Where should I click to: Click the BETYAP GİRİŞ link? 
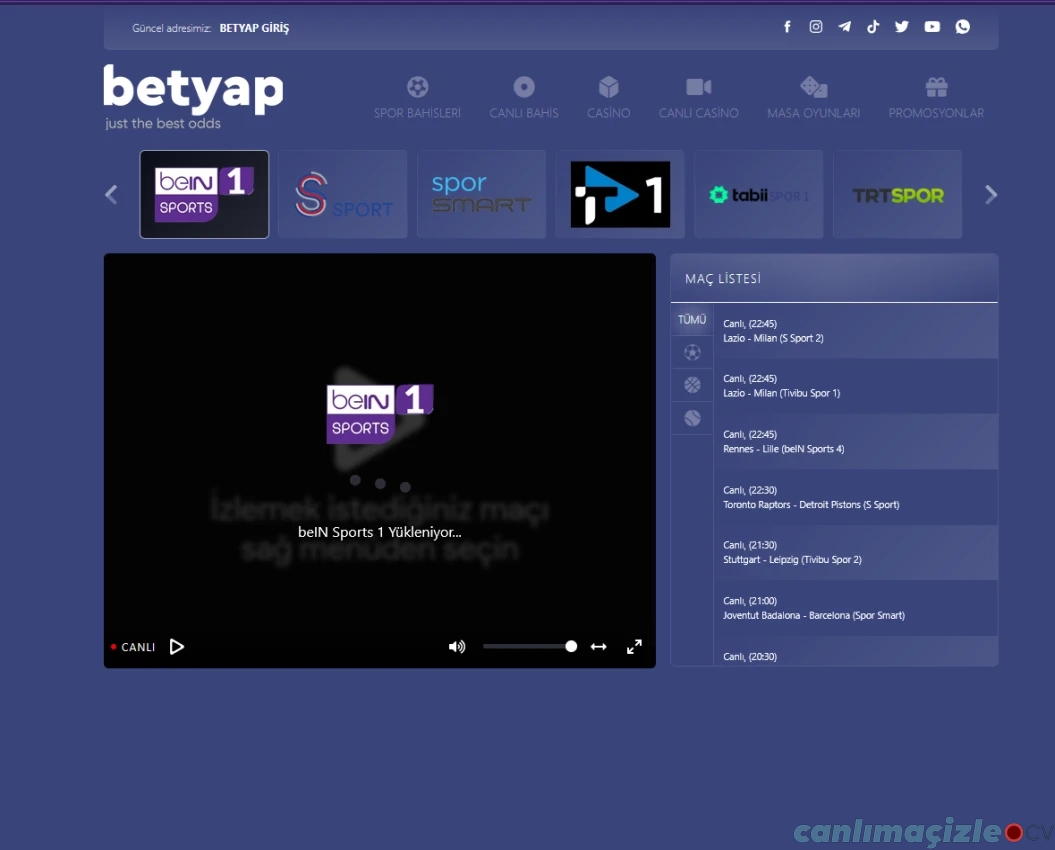pyautogui.click(x=254, y=28)
